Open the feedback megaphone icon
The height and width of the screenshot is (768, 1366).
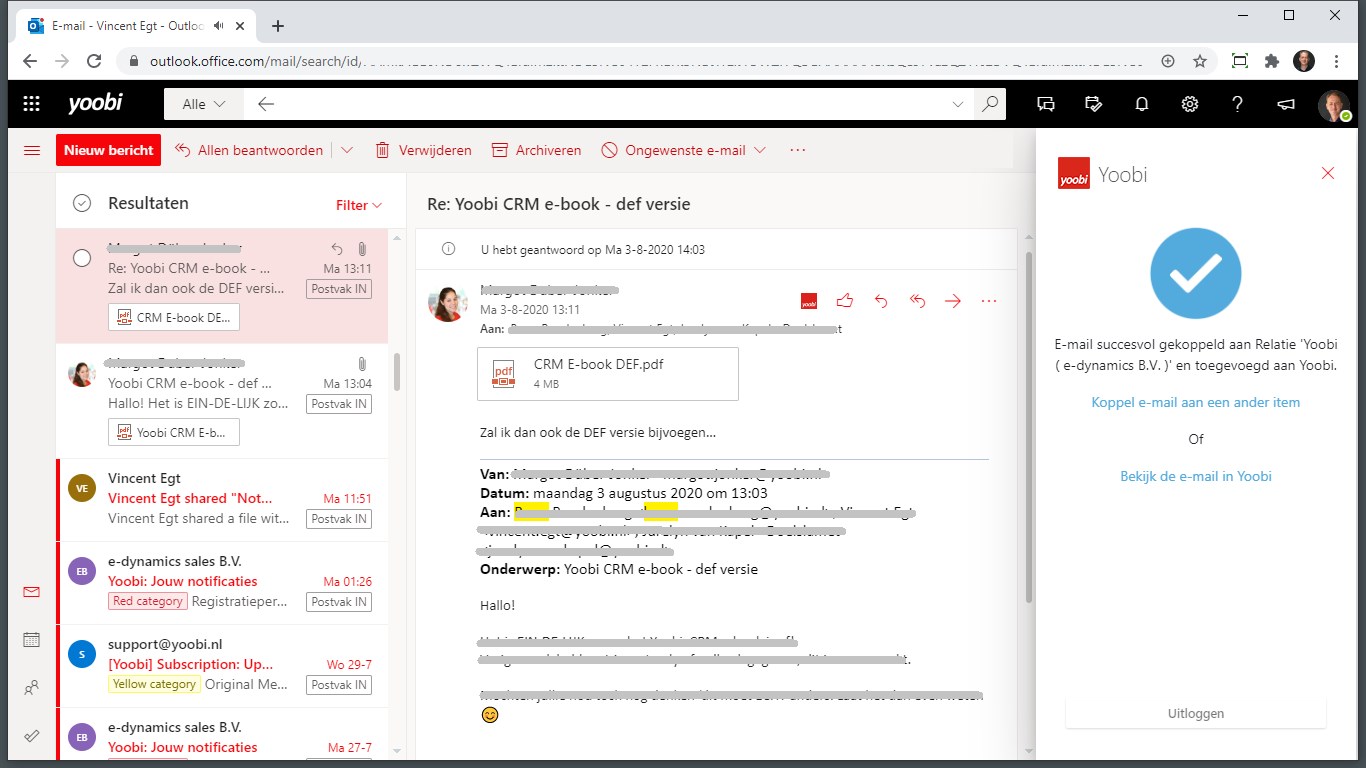coord(1286,104)
